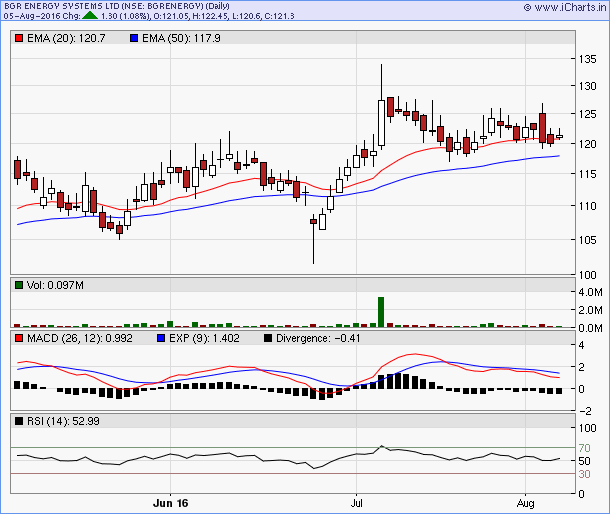Click the last candlestick on the chart

coord(559,136)
